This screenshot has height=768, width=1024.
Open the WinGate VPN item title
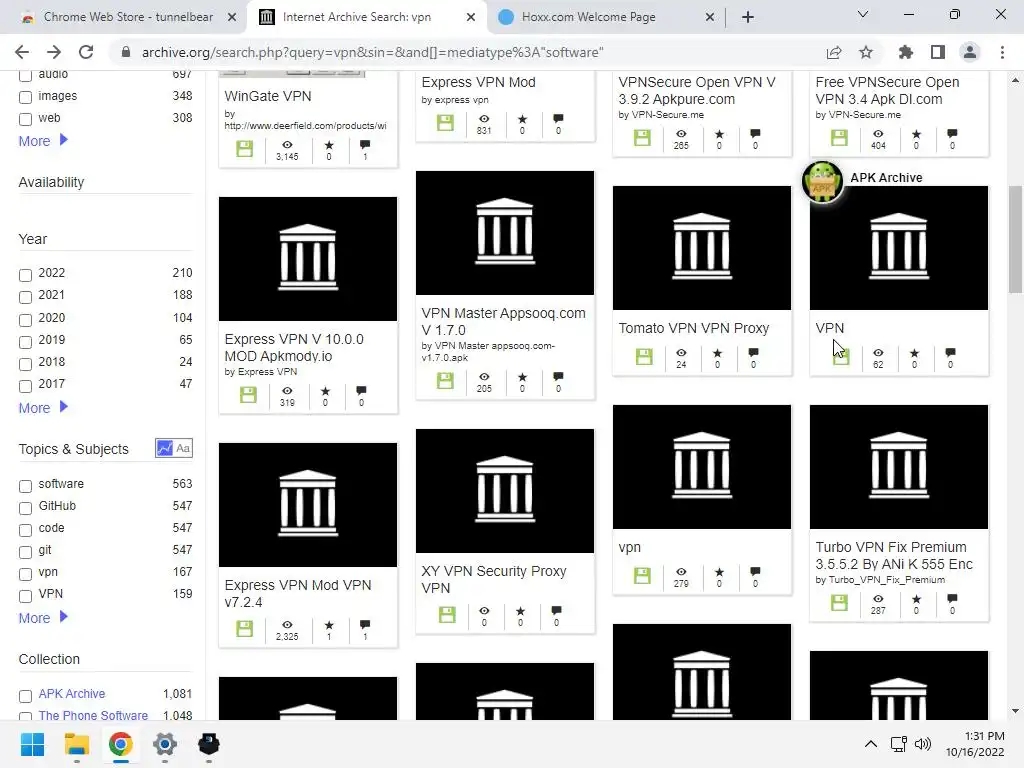pos(268,96)
